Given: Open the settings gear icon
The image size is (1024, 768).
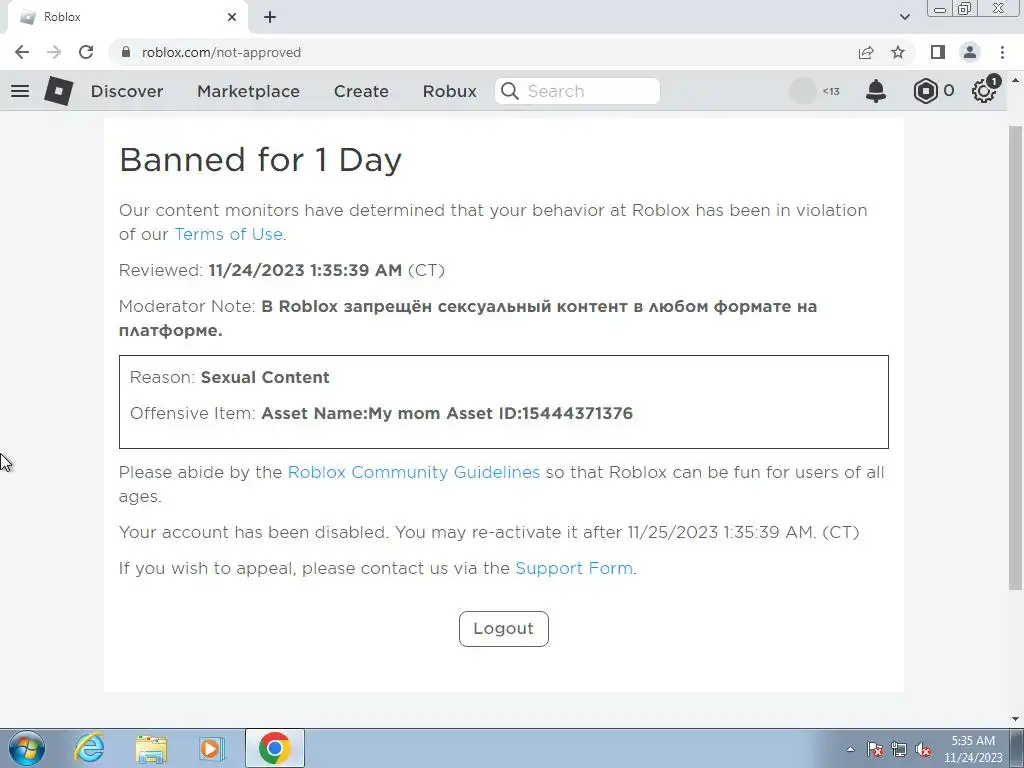Looking at the screenshot, I should [984, 91].
